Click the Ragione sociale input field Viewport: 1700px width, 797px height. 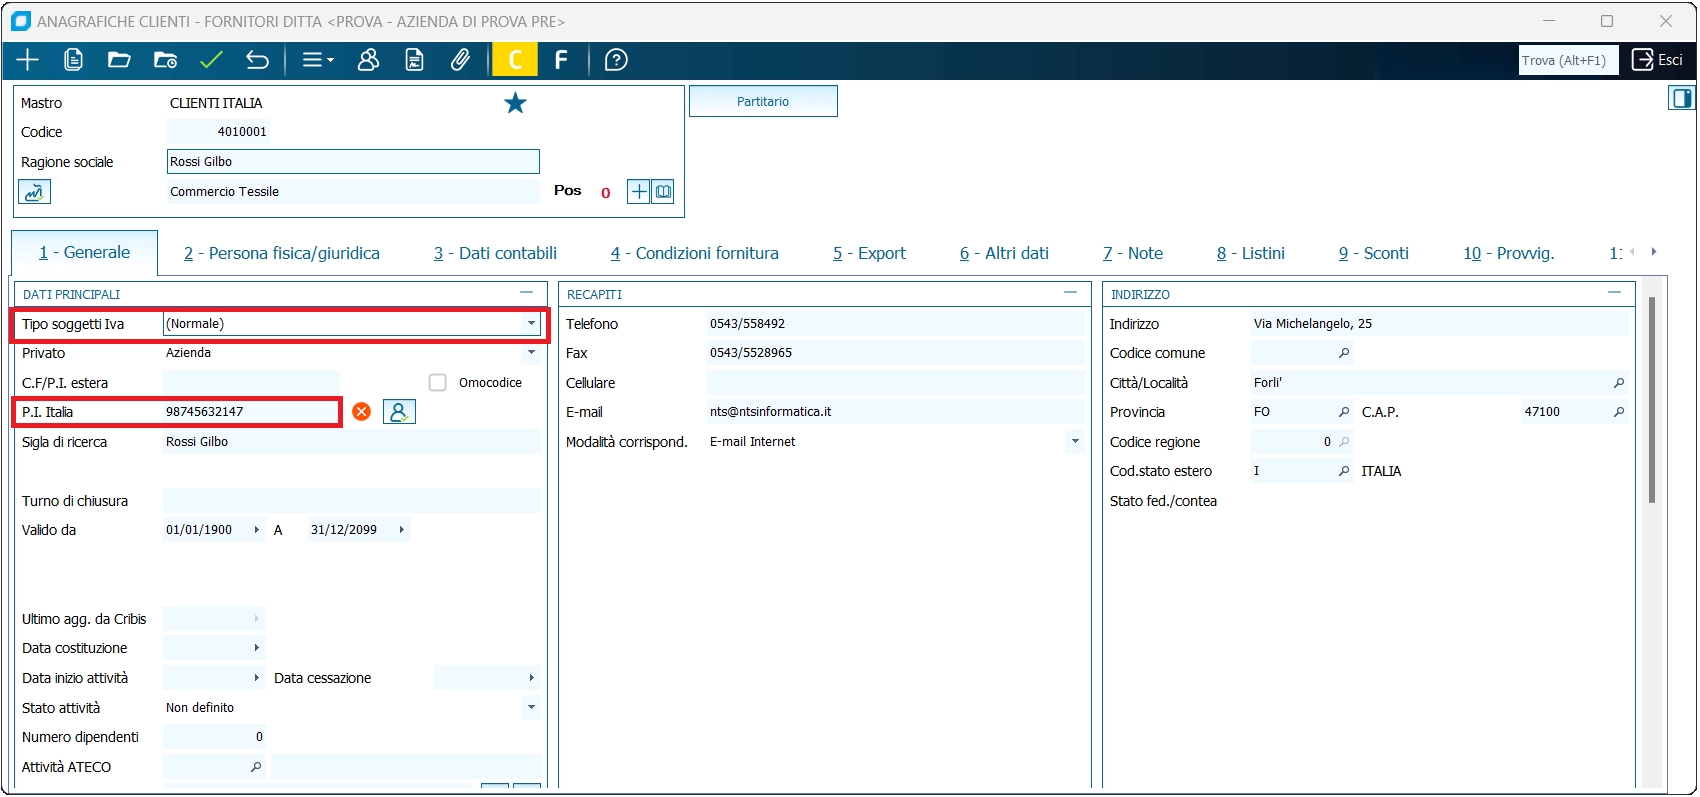click(x=353, y=162)
